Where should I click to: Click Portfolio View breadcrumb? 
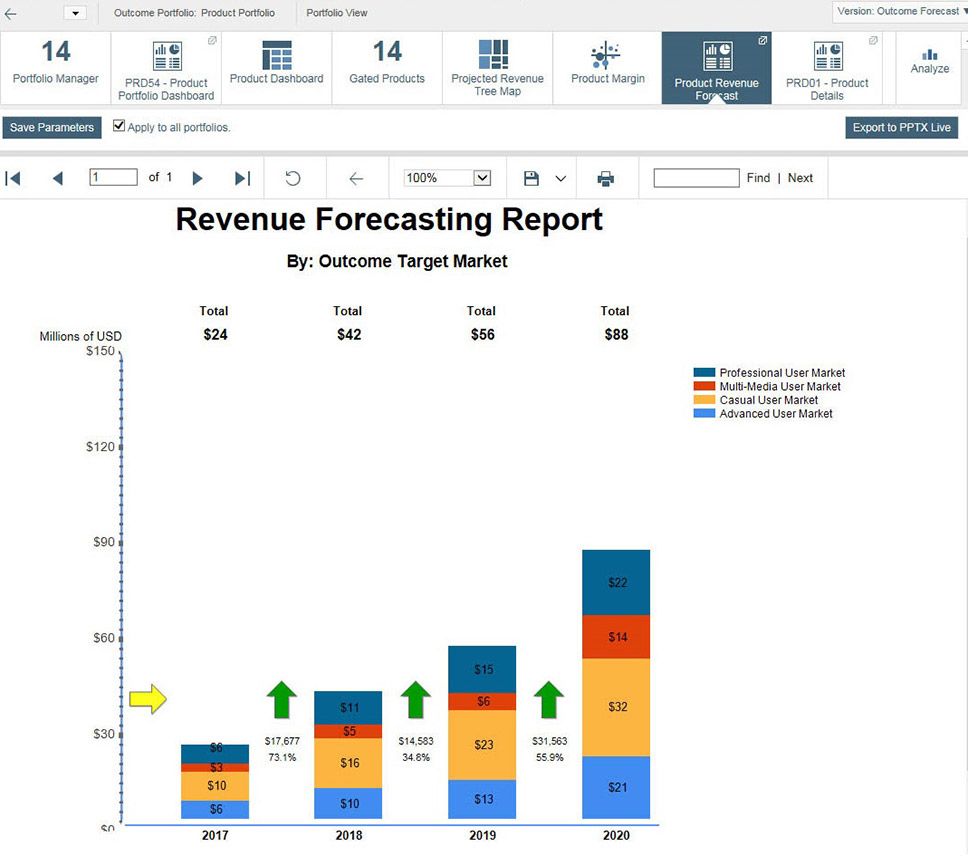coord(336,13)
